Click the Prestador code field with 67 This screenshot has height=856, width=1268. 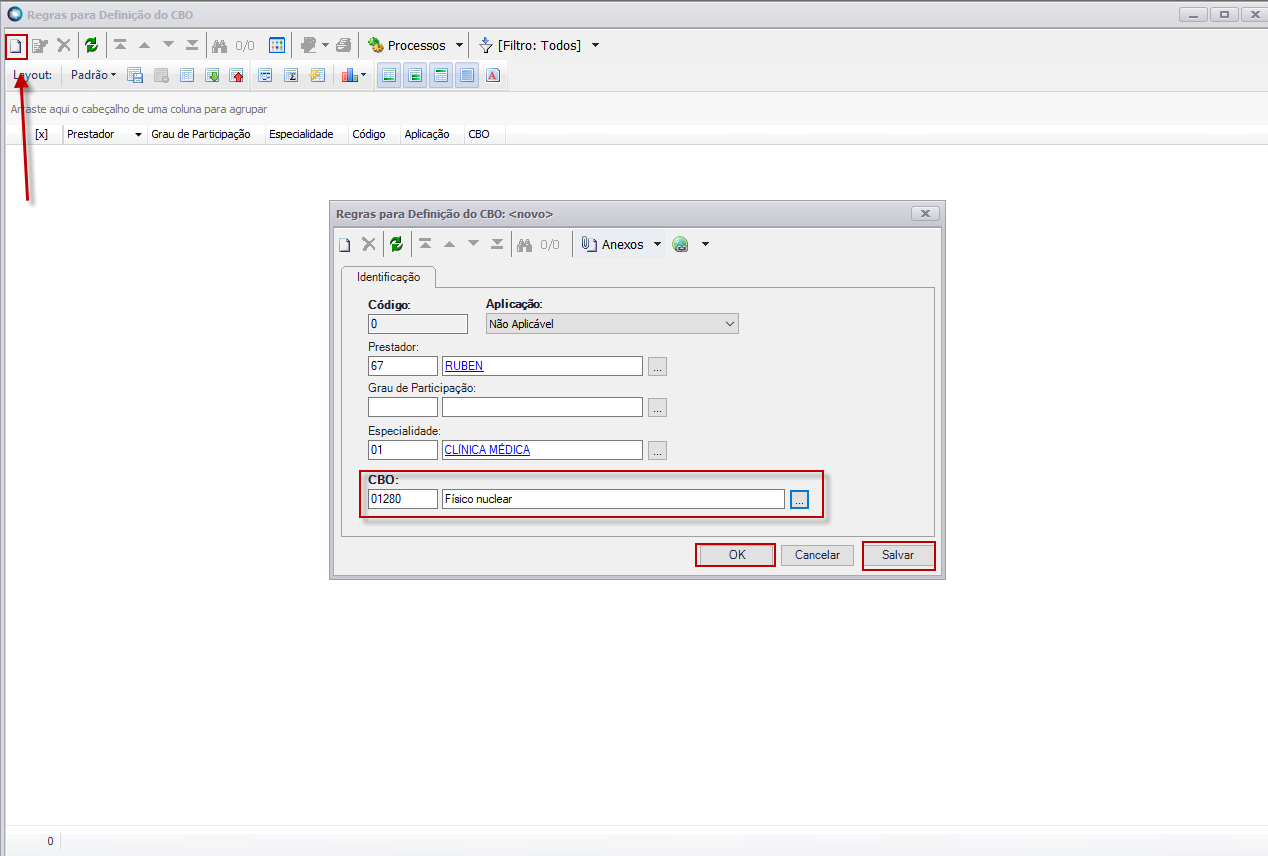coord(403,366)
